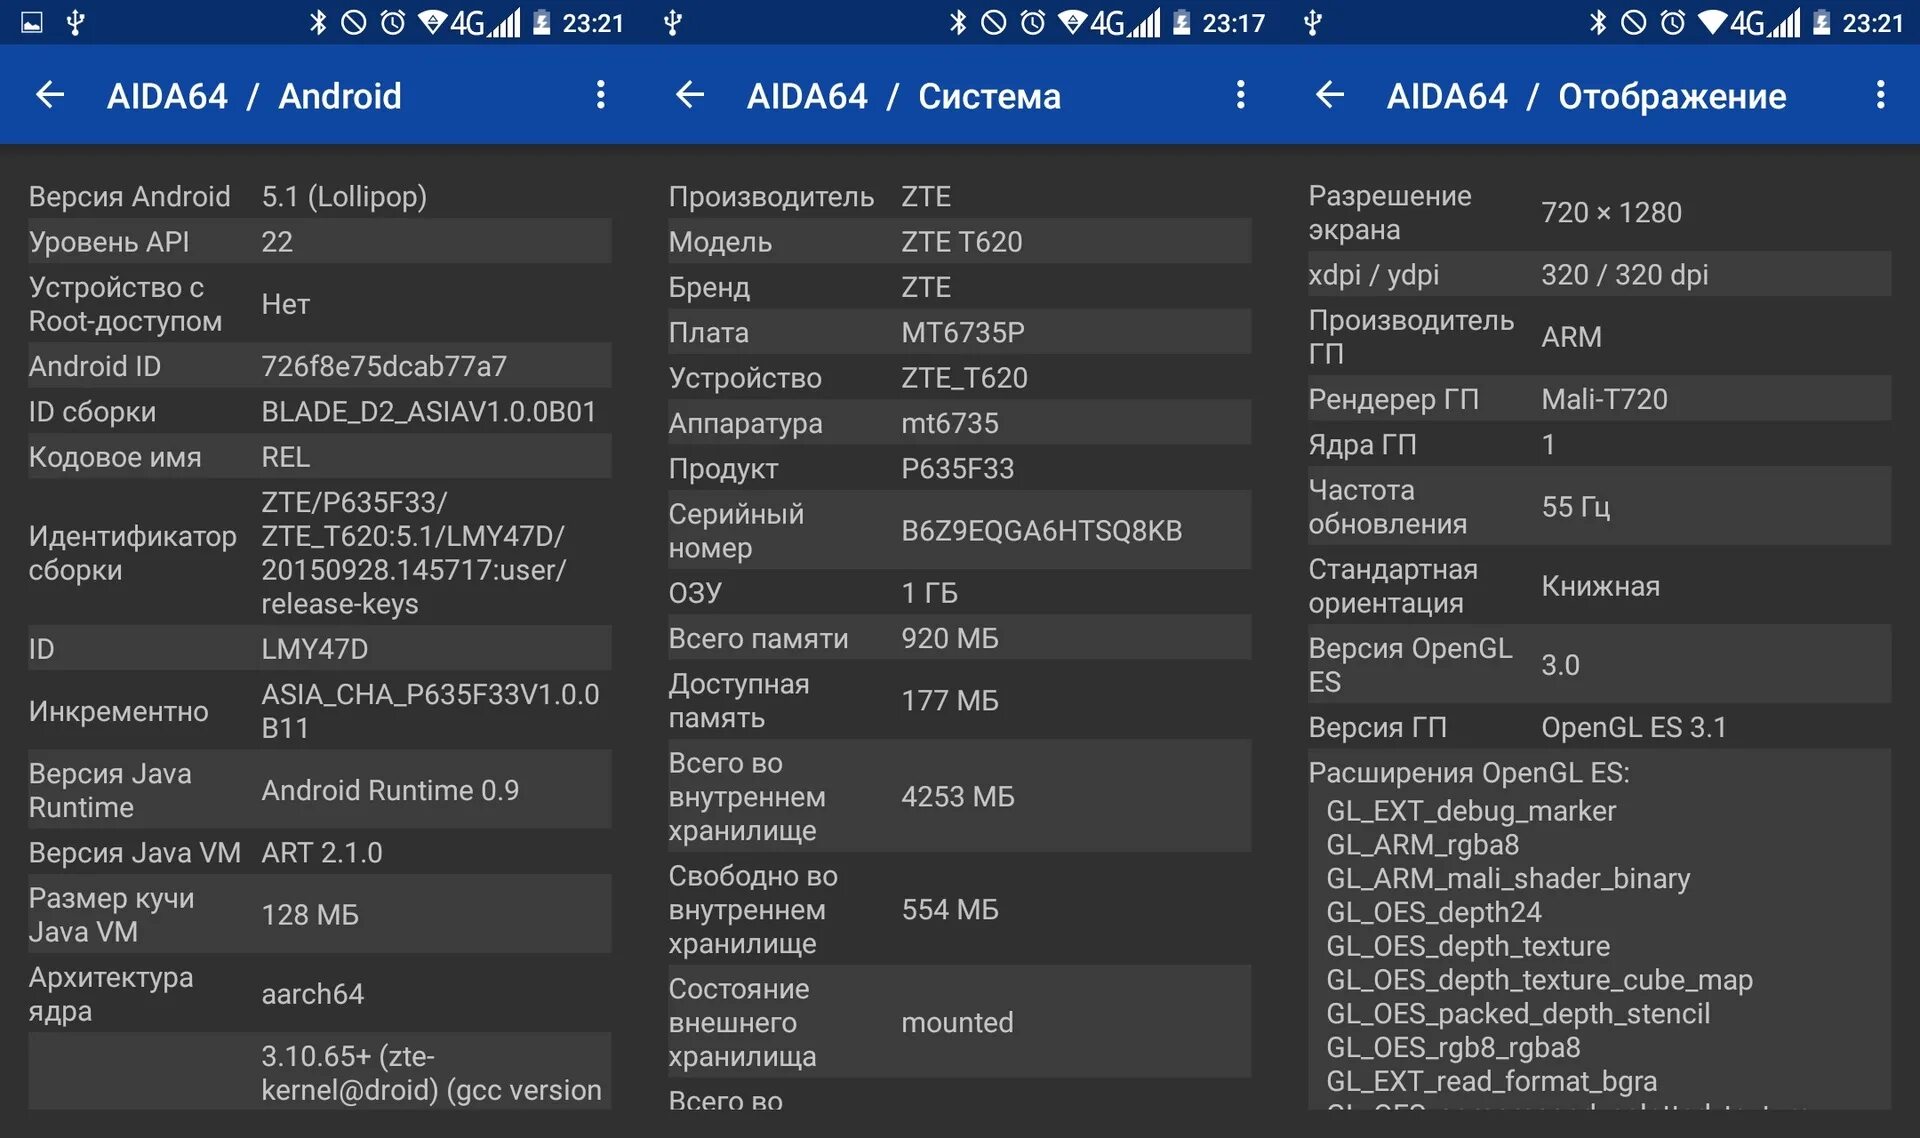This screenshot has height=1138, width=1920.
Task: Select the 'AIDA64 / Отображение' title
Action: point(1586,96)
